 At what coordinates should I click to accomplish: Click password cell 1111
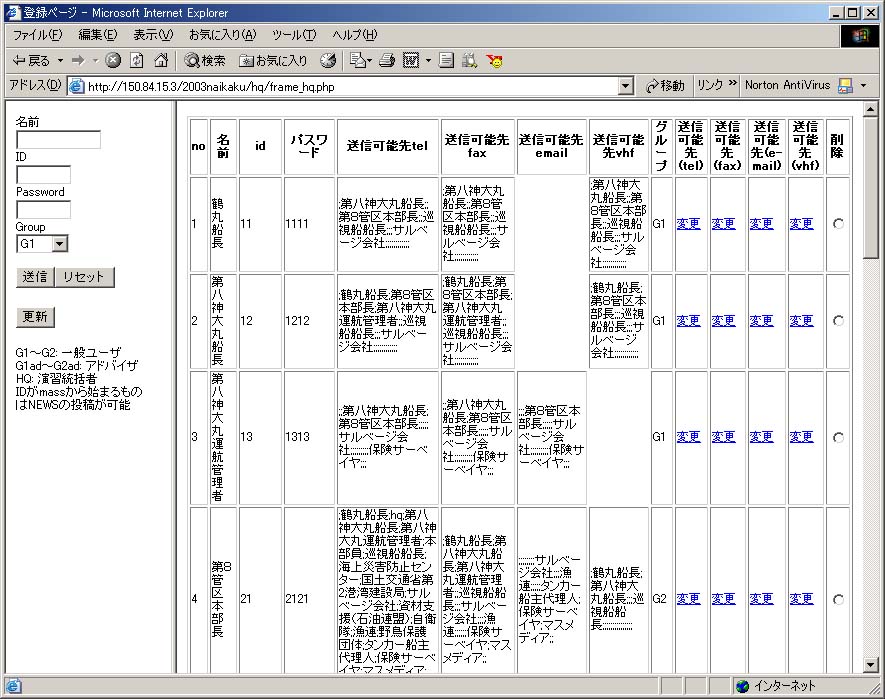(x=310, y=224)
